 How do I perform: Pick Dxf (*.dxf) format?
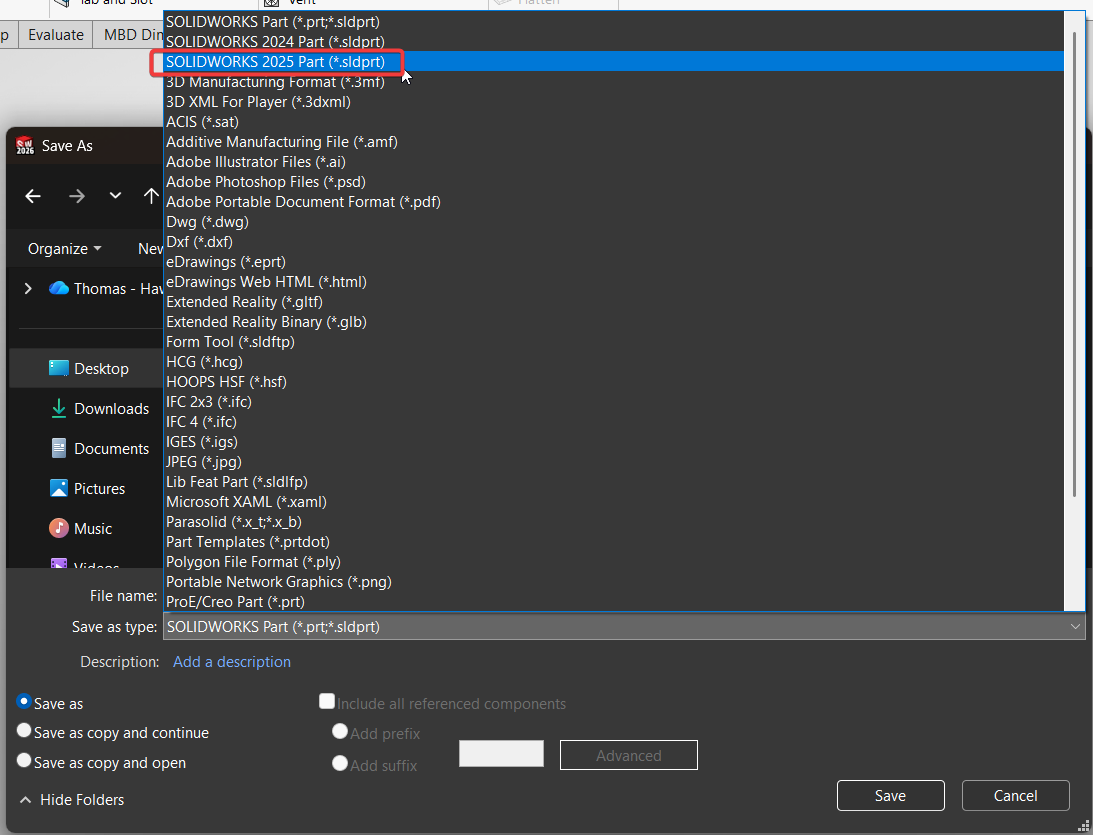click(613, 242)
